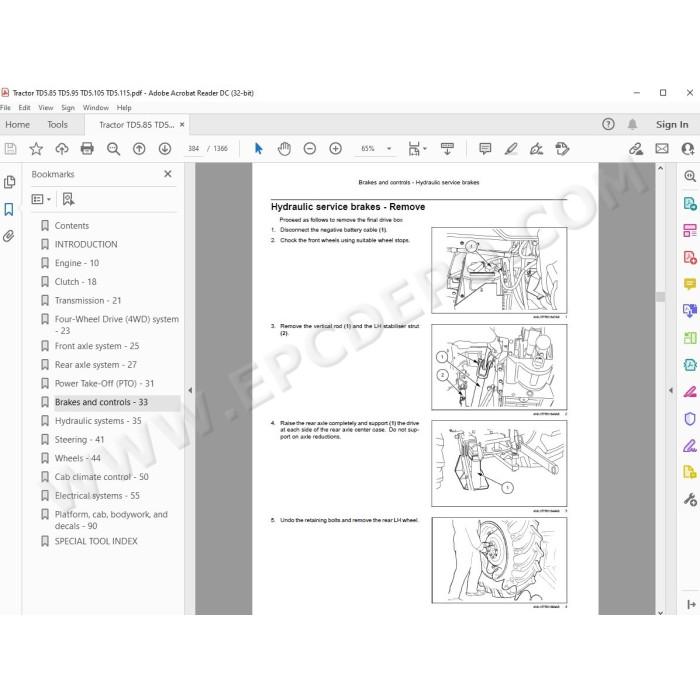
Task: Open the find text magnifier tool
Action: coord(113,149)
